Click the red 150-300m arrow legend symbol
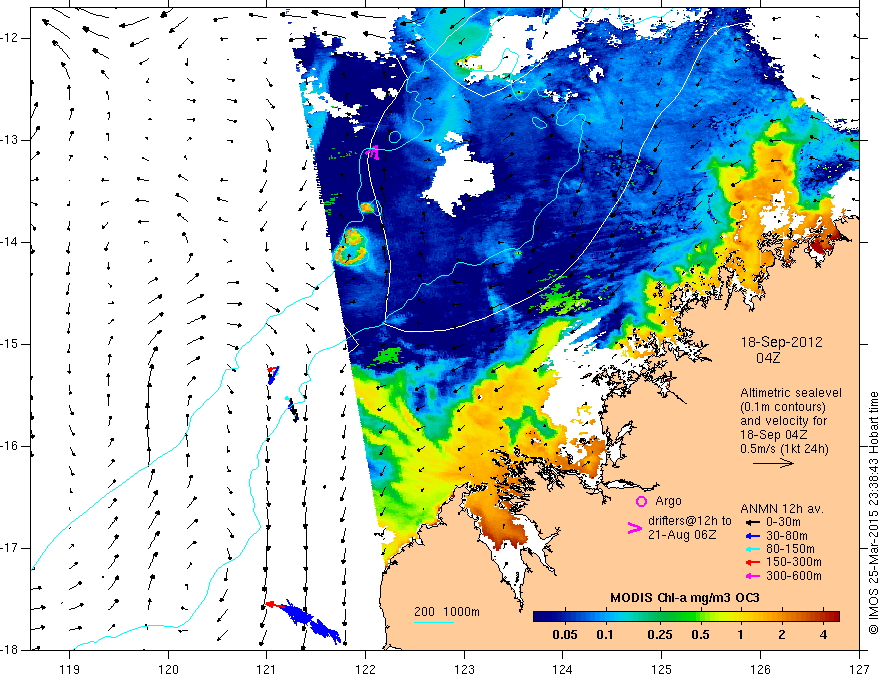 pyautogui.click(x=753, y=563)
